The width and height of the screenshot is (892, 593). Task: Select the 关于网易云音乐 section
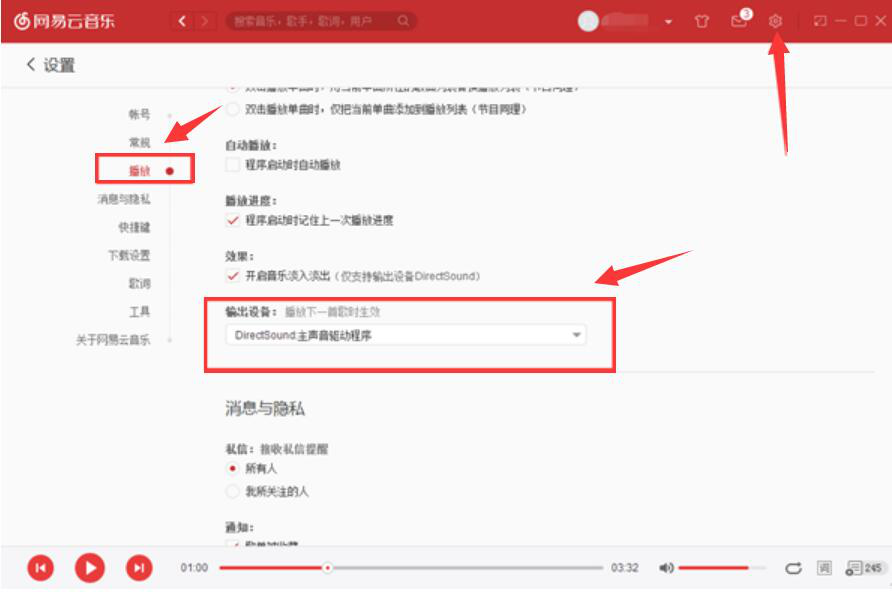click(x=113, y=340)
